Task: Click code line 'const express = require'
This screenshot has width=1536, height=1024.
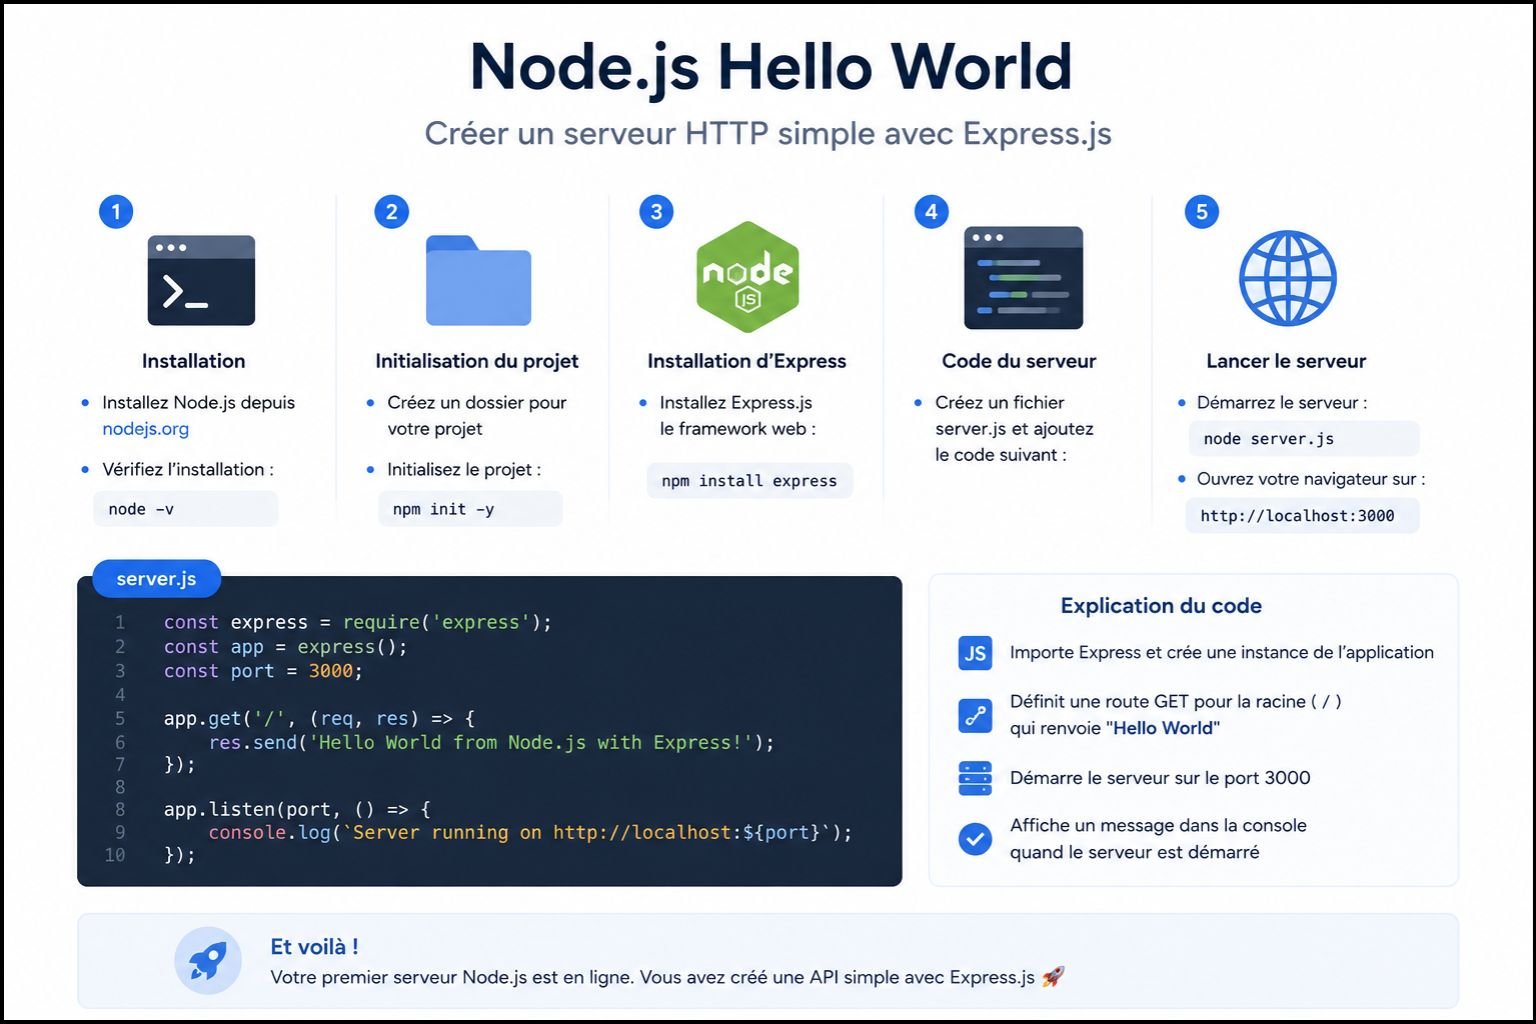Action: click(358, 622)
